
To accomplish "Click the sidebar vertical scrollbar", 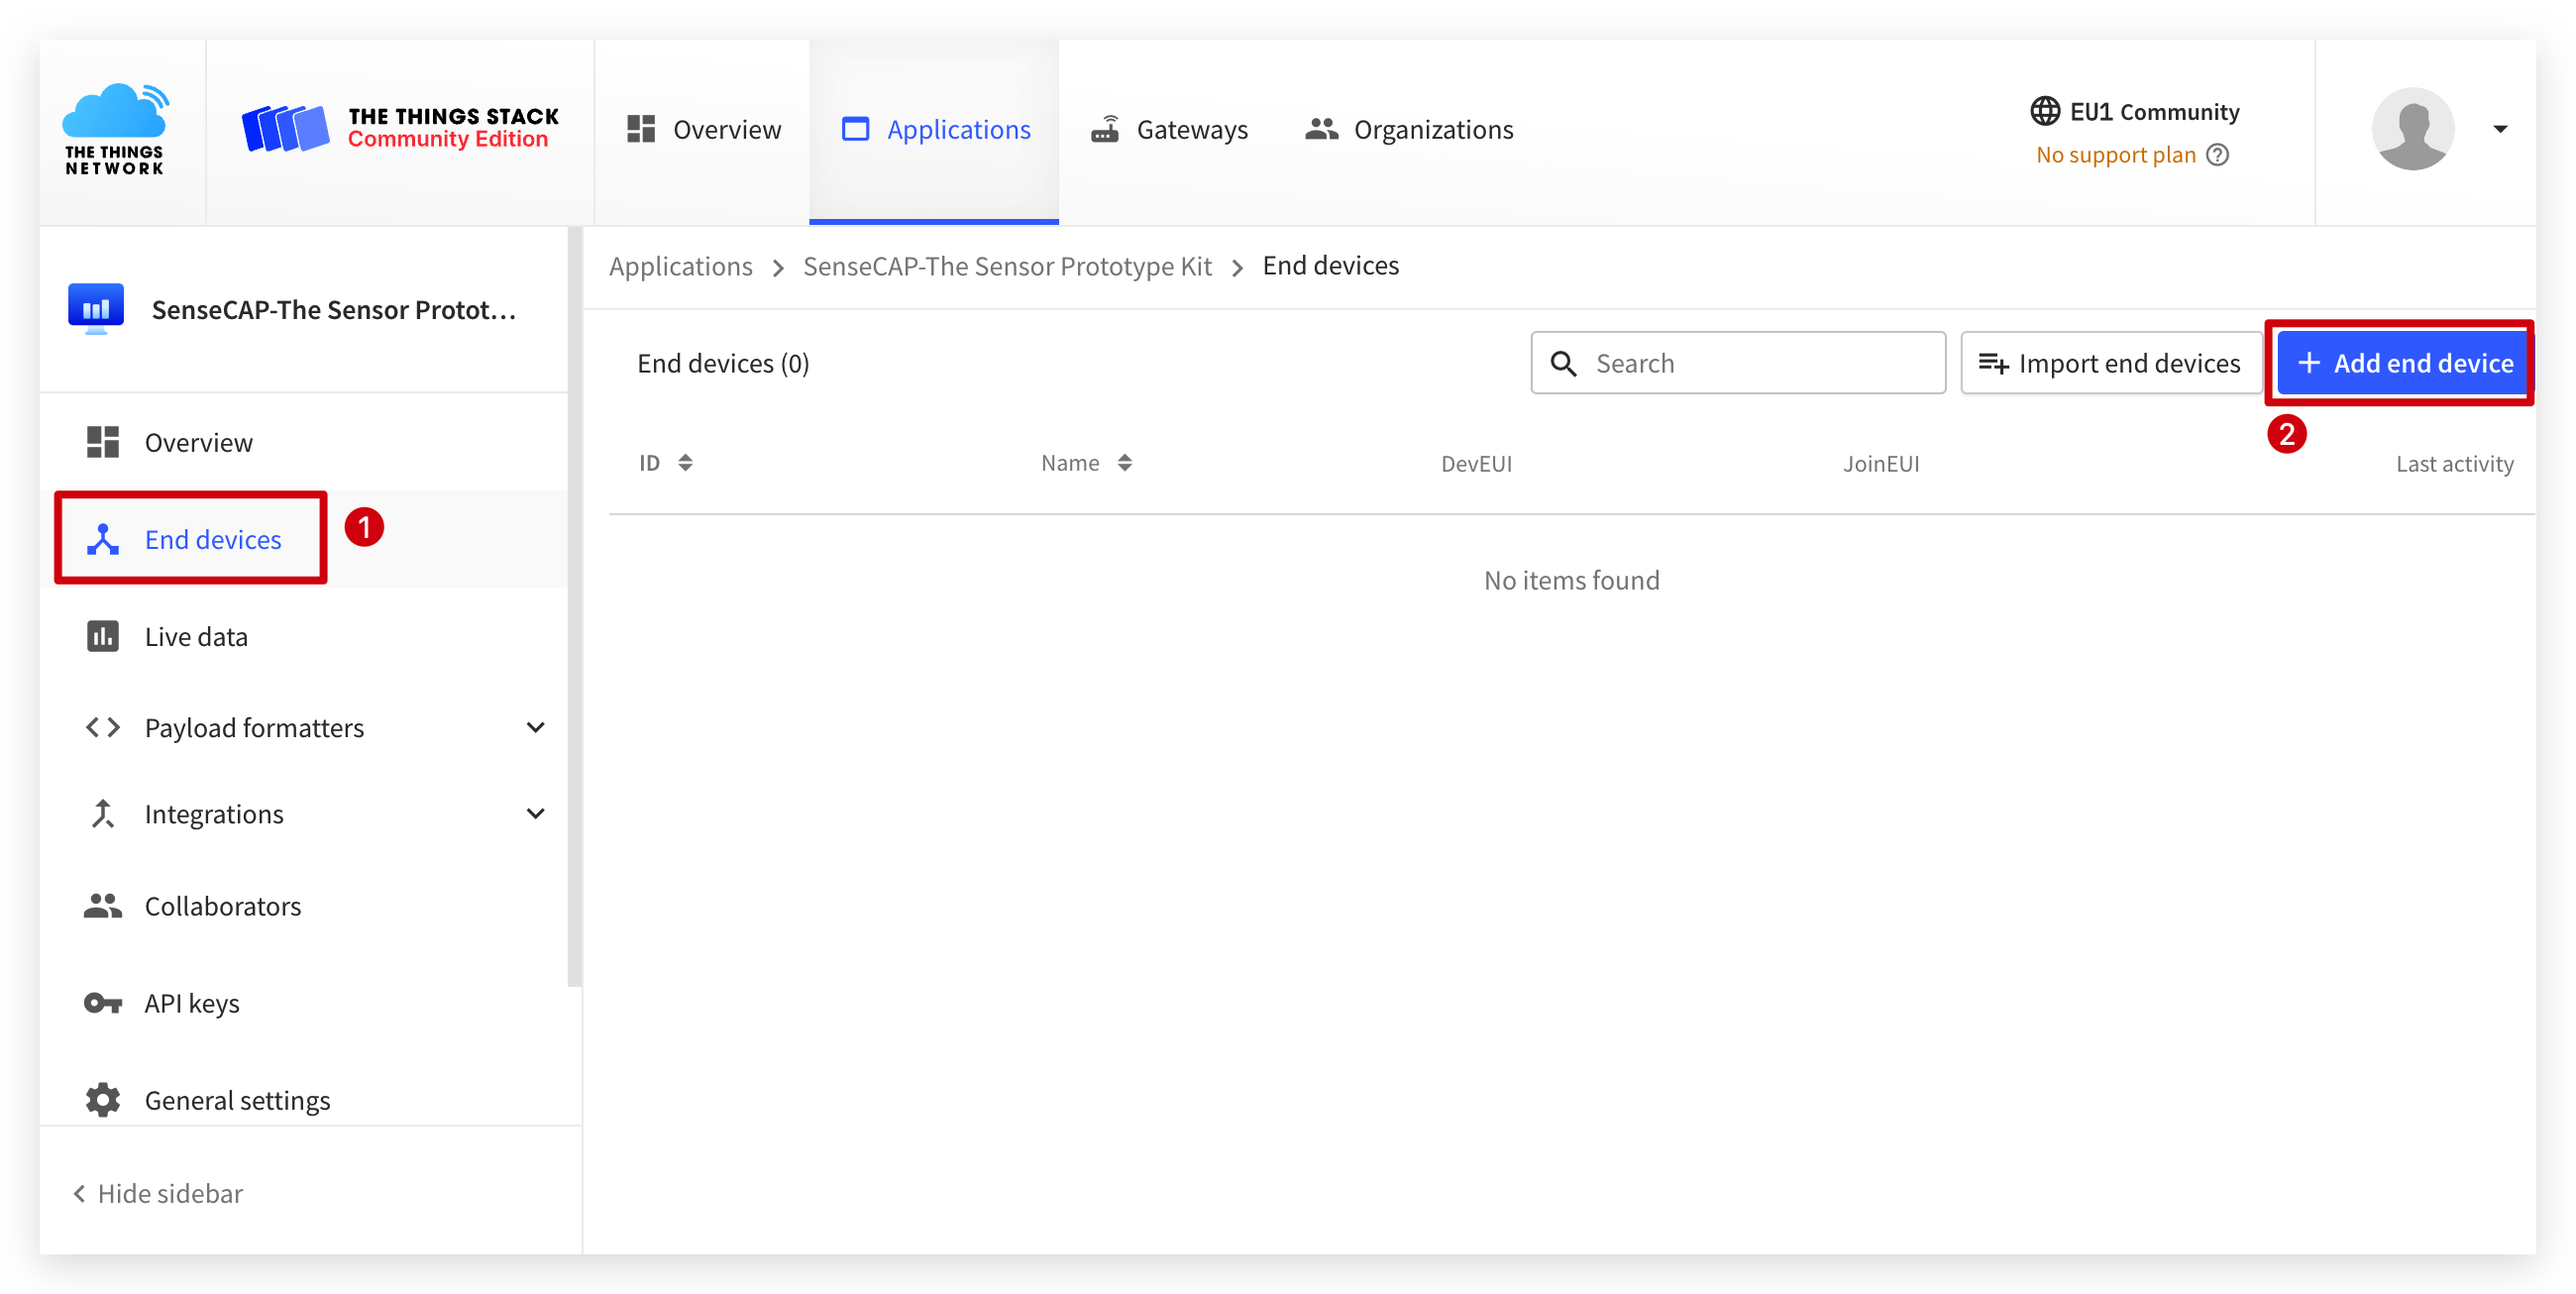I will 574,606.
